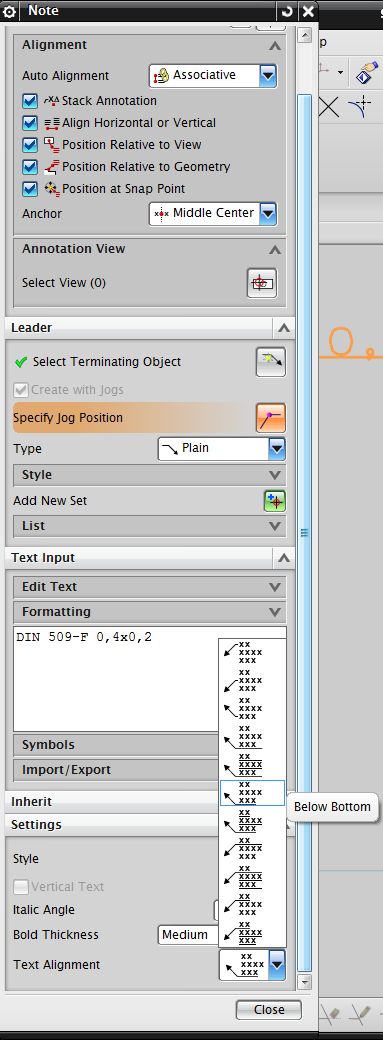Select the Below Bottom text alignment option

pyautogui.click(x=252, y=793)
